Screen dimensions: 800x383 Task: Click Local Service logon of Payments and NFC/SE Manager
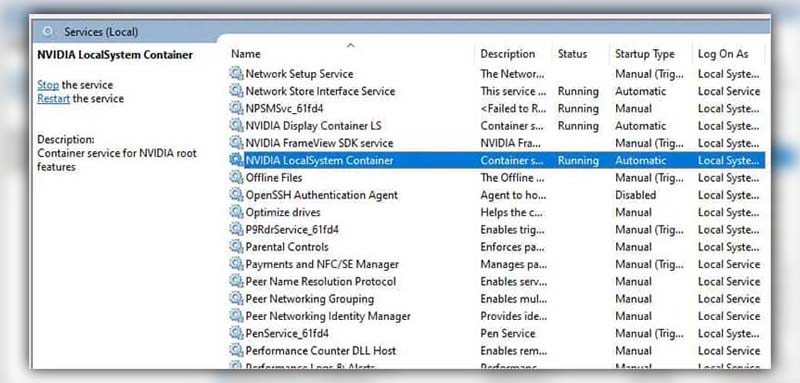tap(729, 265)
